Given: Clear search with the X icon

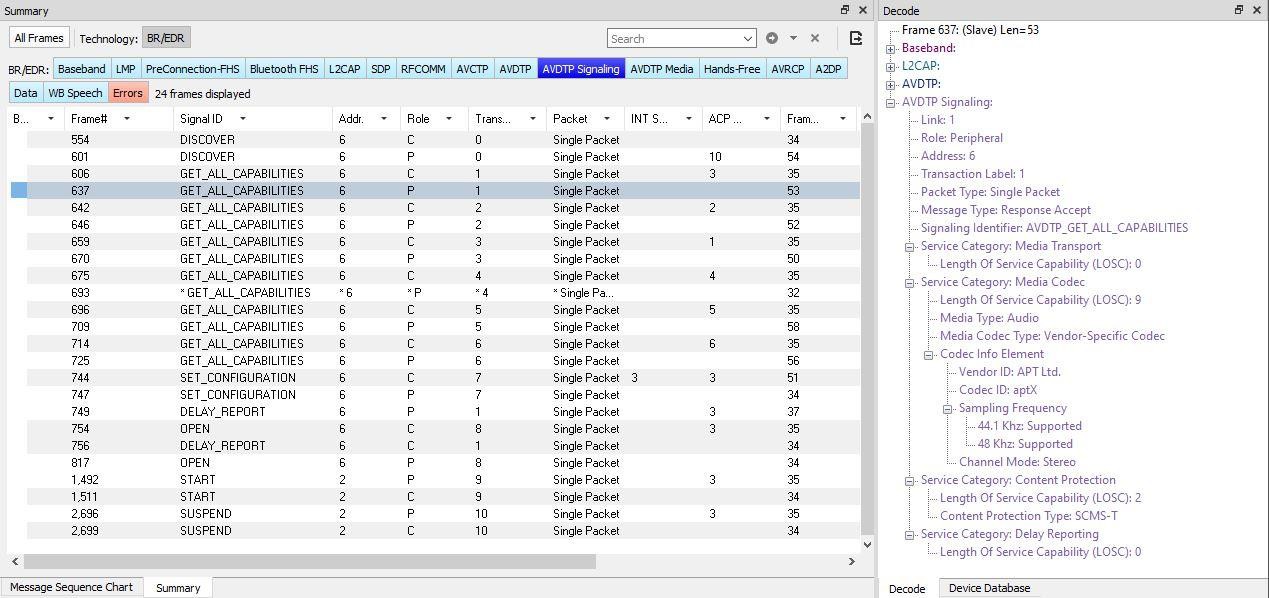Looking at the screenshot, I should tap(815, 38).
